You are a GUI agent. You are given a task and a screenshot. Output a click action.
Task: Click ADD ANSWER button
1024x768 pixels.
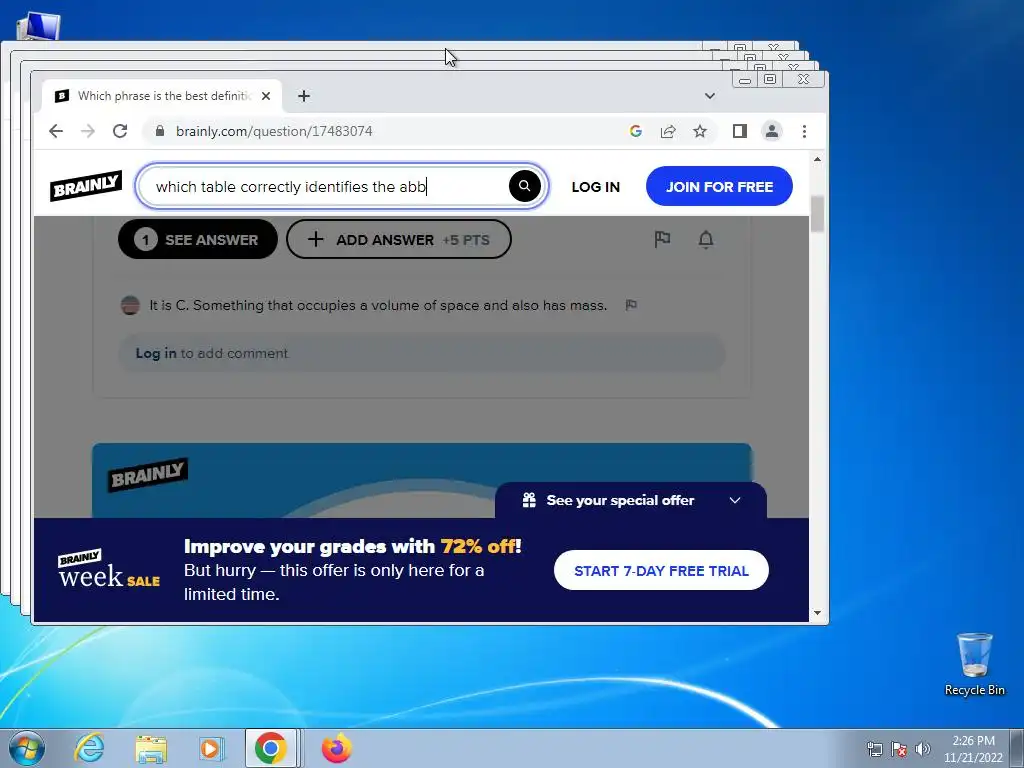(x=398, y=240)
